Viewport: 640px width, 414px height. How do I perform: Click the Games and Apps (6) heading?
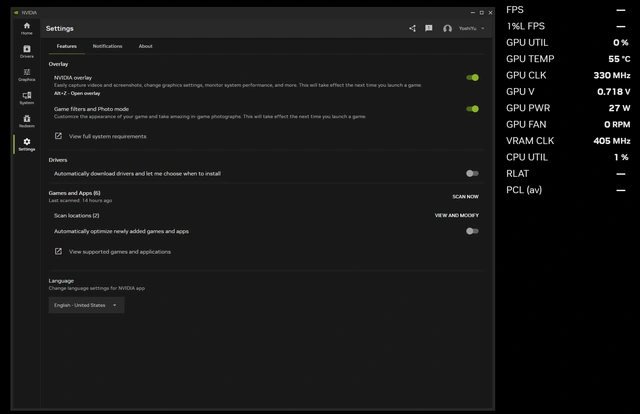coord(74,193)
